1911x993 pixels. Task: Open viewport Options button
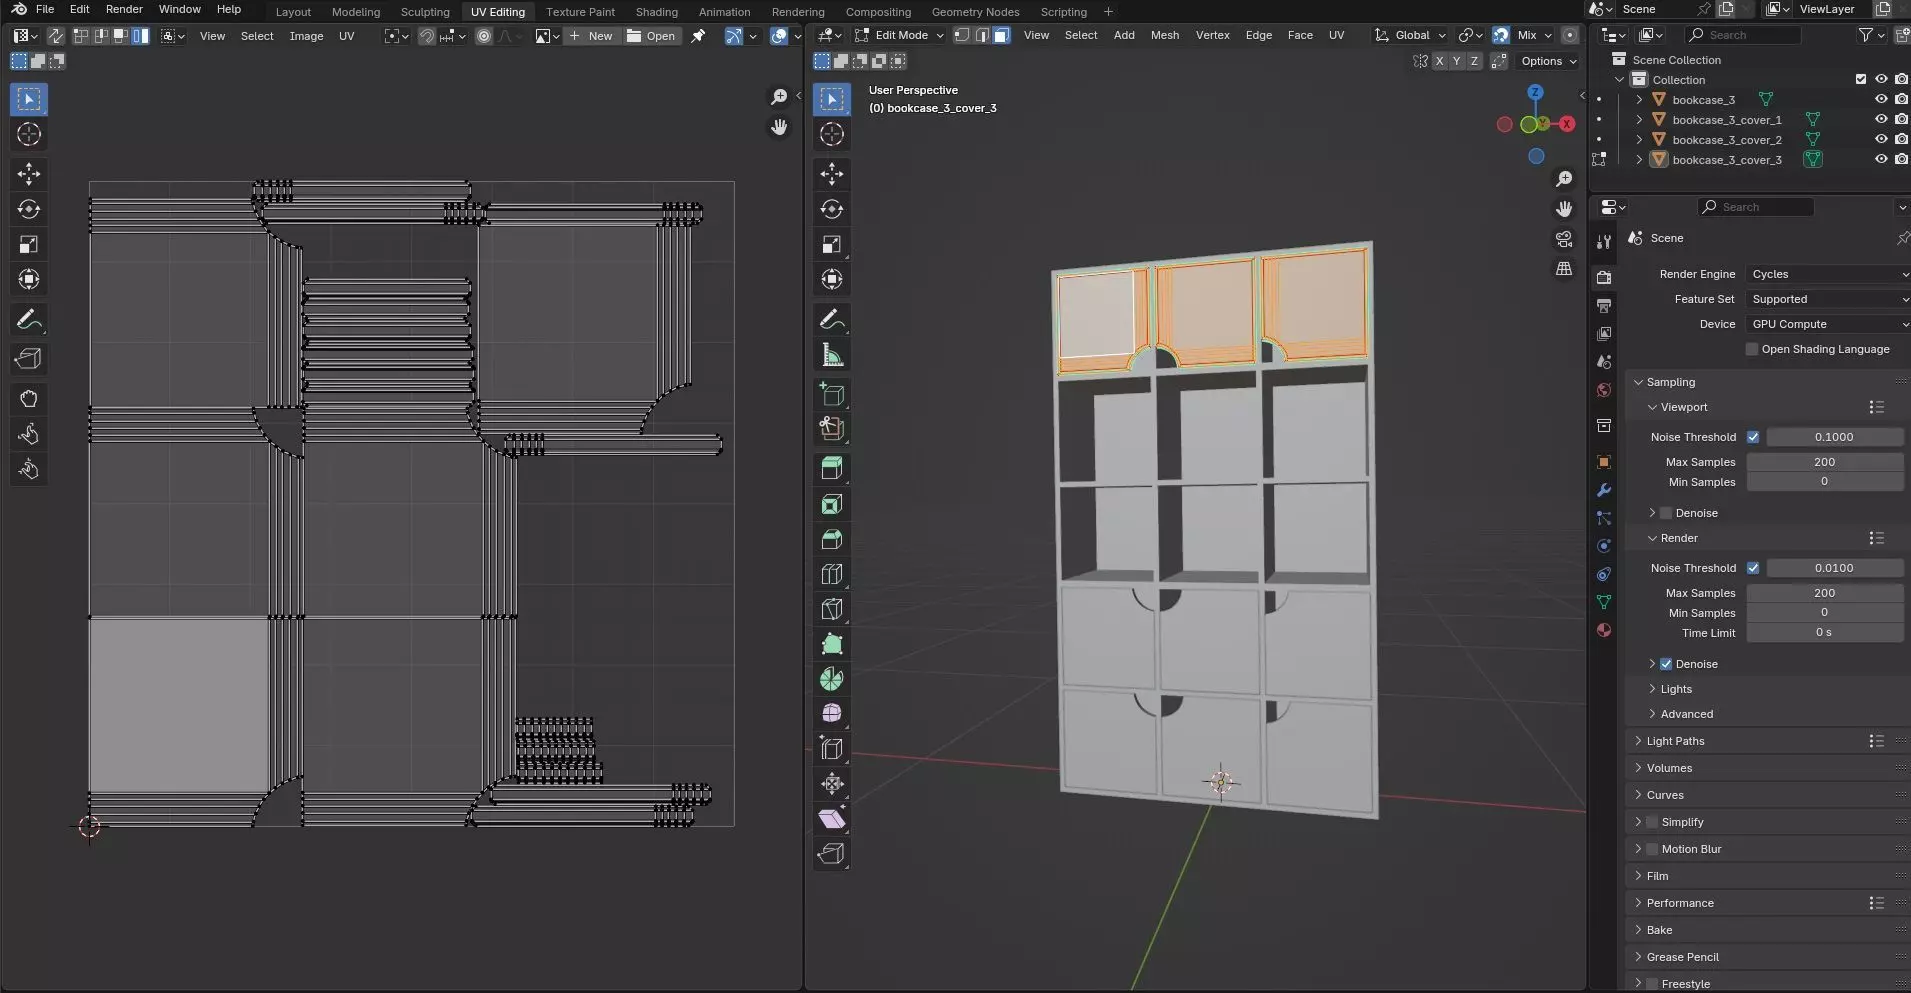click(1548, 61)
